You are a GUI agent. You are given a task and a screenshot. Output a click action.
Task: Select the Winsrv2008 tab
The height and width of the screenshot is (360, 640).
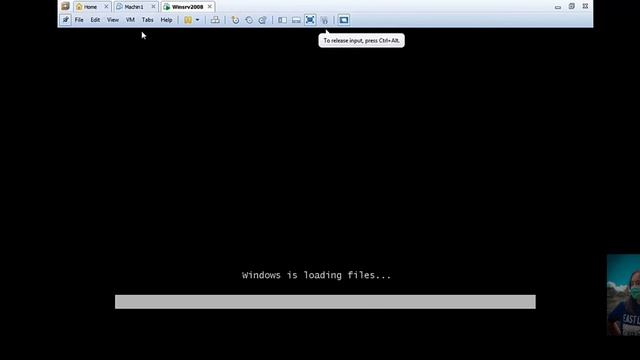(x=187, y=7)
